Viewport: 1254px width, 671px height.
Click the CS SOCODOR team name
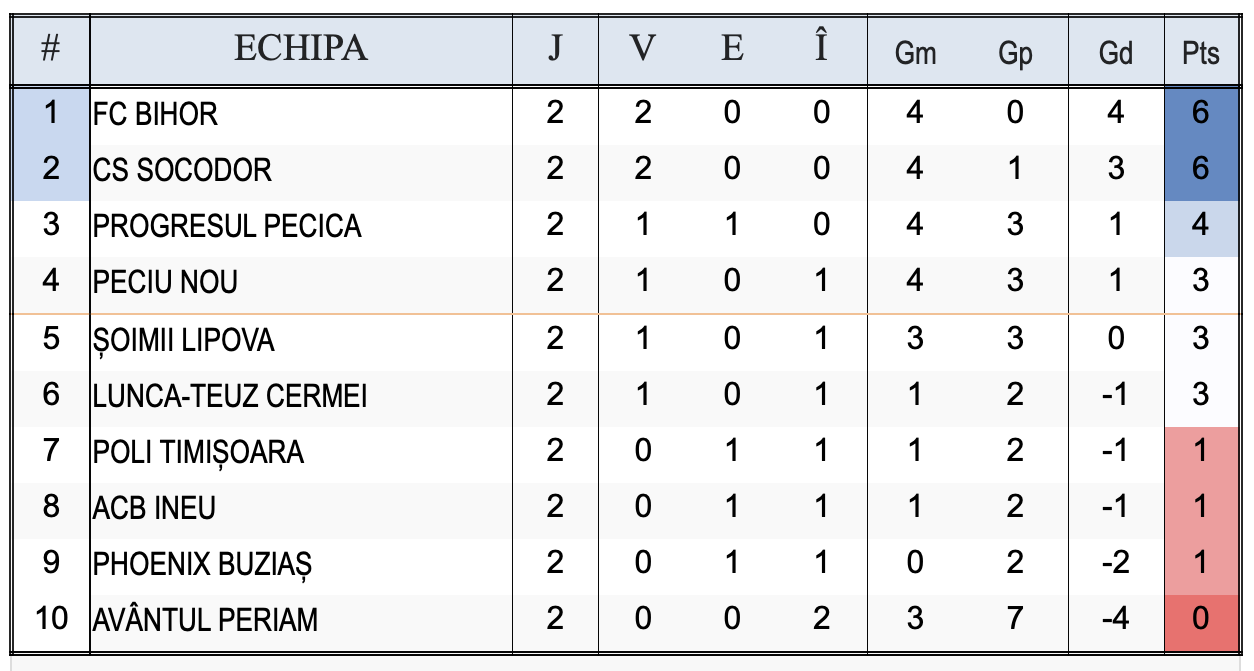point(182,170)
